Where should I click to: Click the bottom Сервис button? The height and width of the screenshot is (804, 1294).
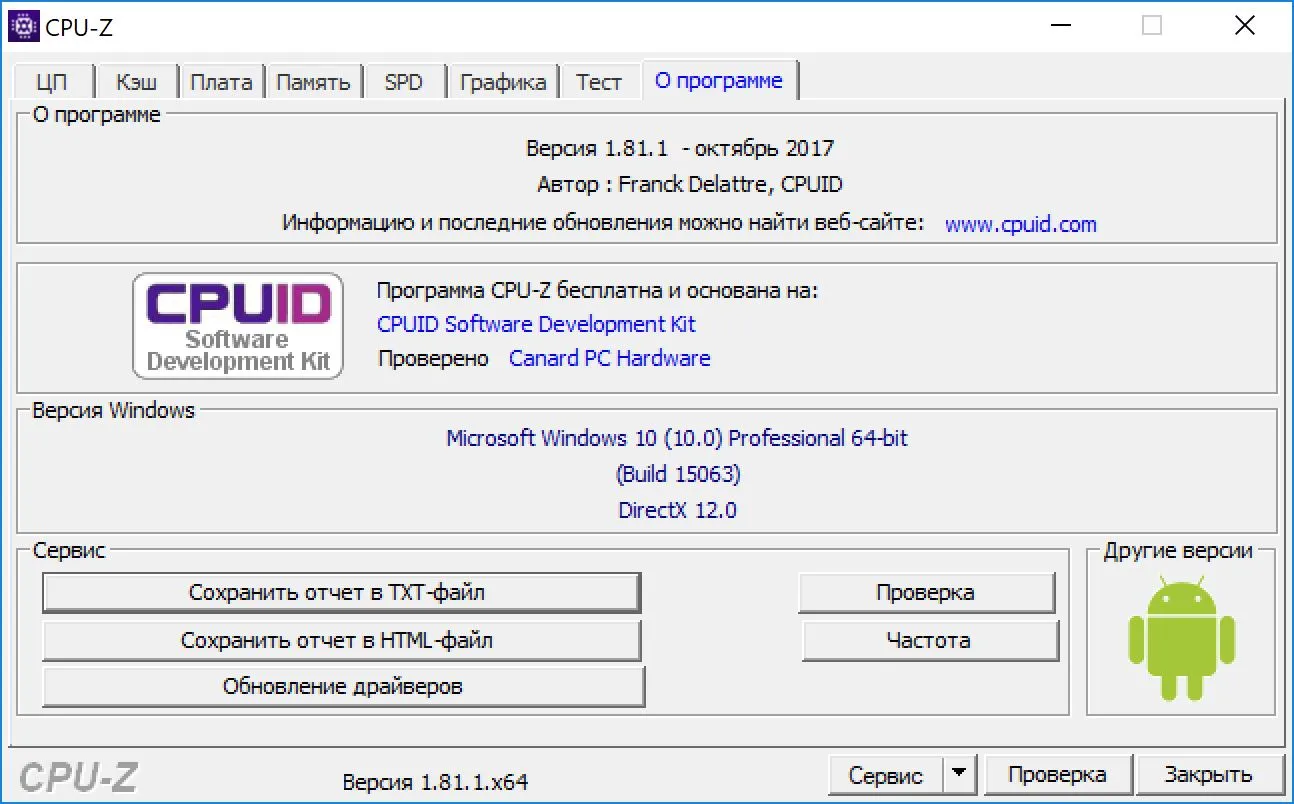[x=886, y=775]
